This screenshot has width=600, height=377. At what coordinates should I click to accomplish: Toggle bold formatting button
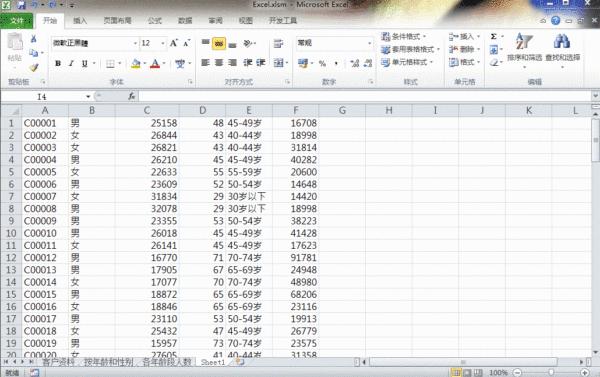pyautogui.click(x=58, y=64)
